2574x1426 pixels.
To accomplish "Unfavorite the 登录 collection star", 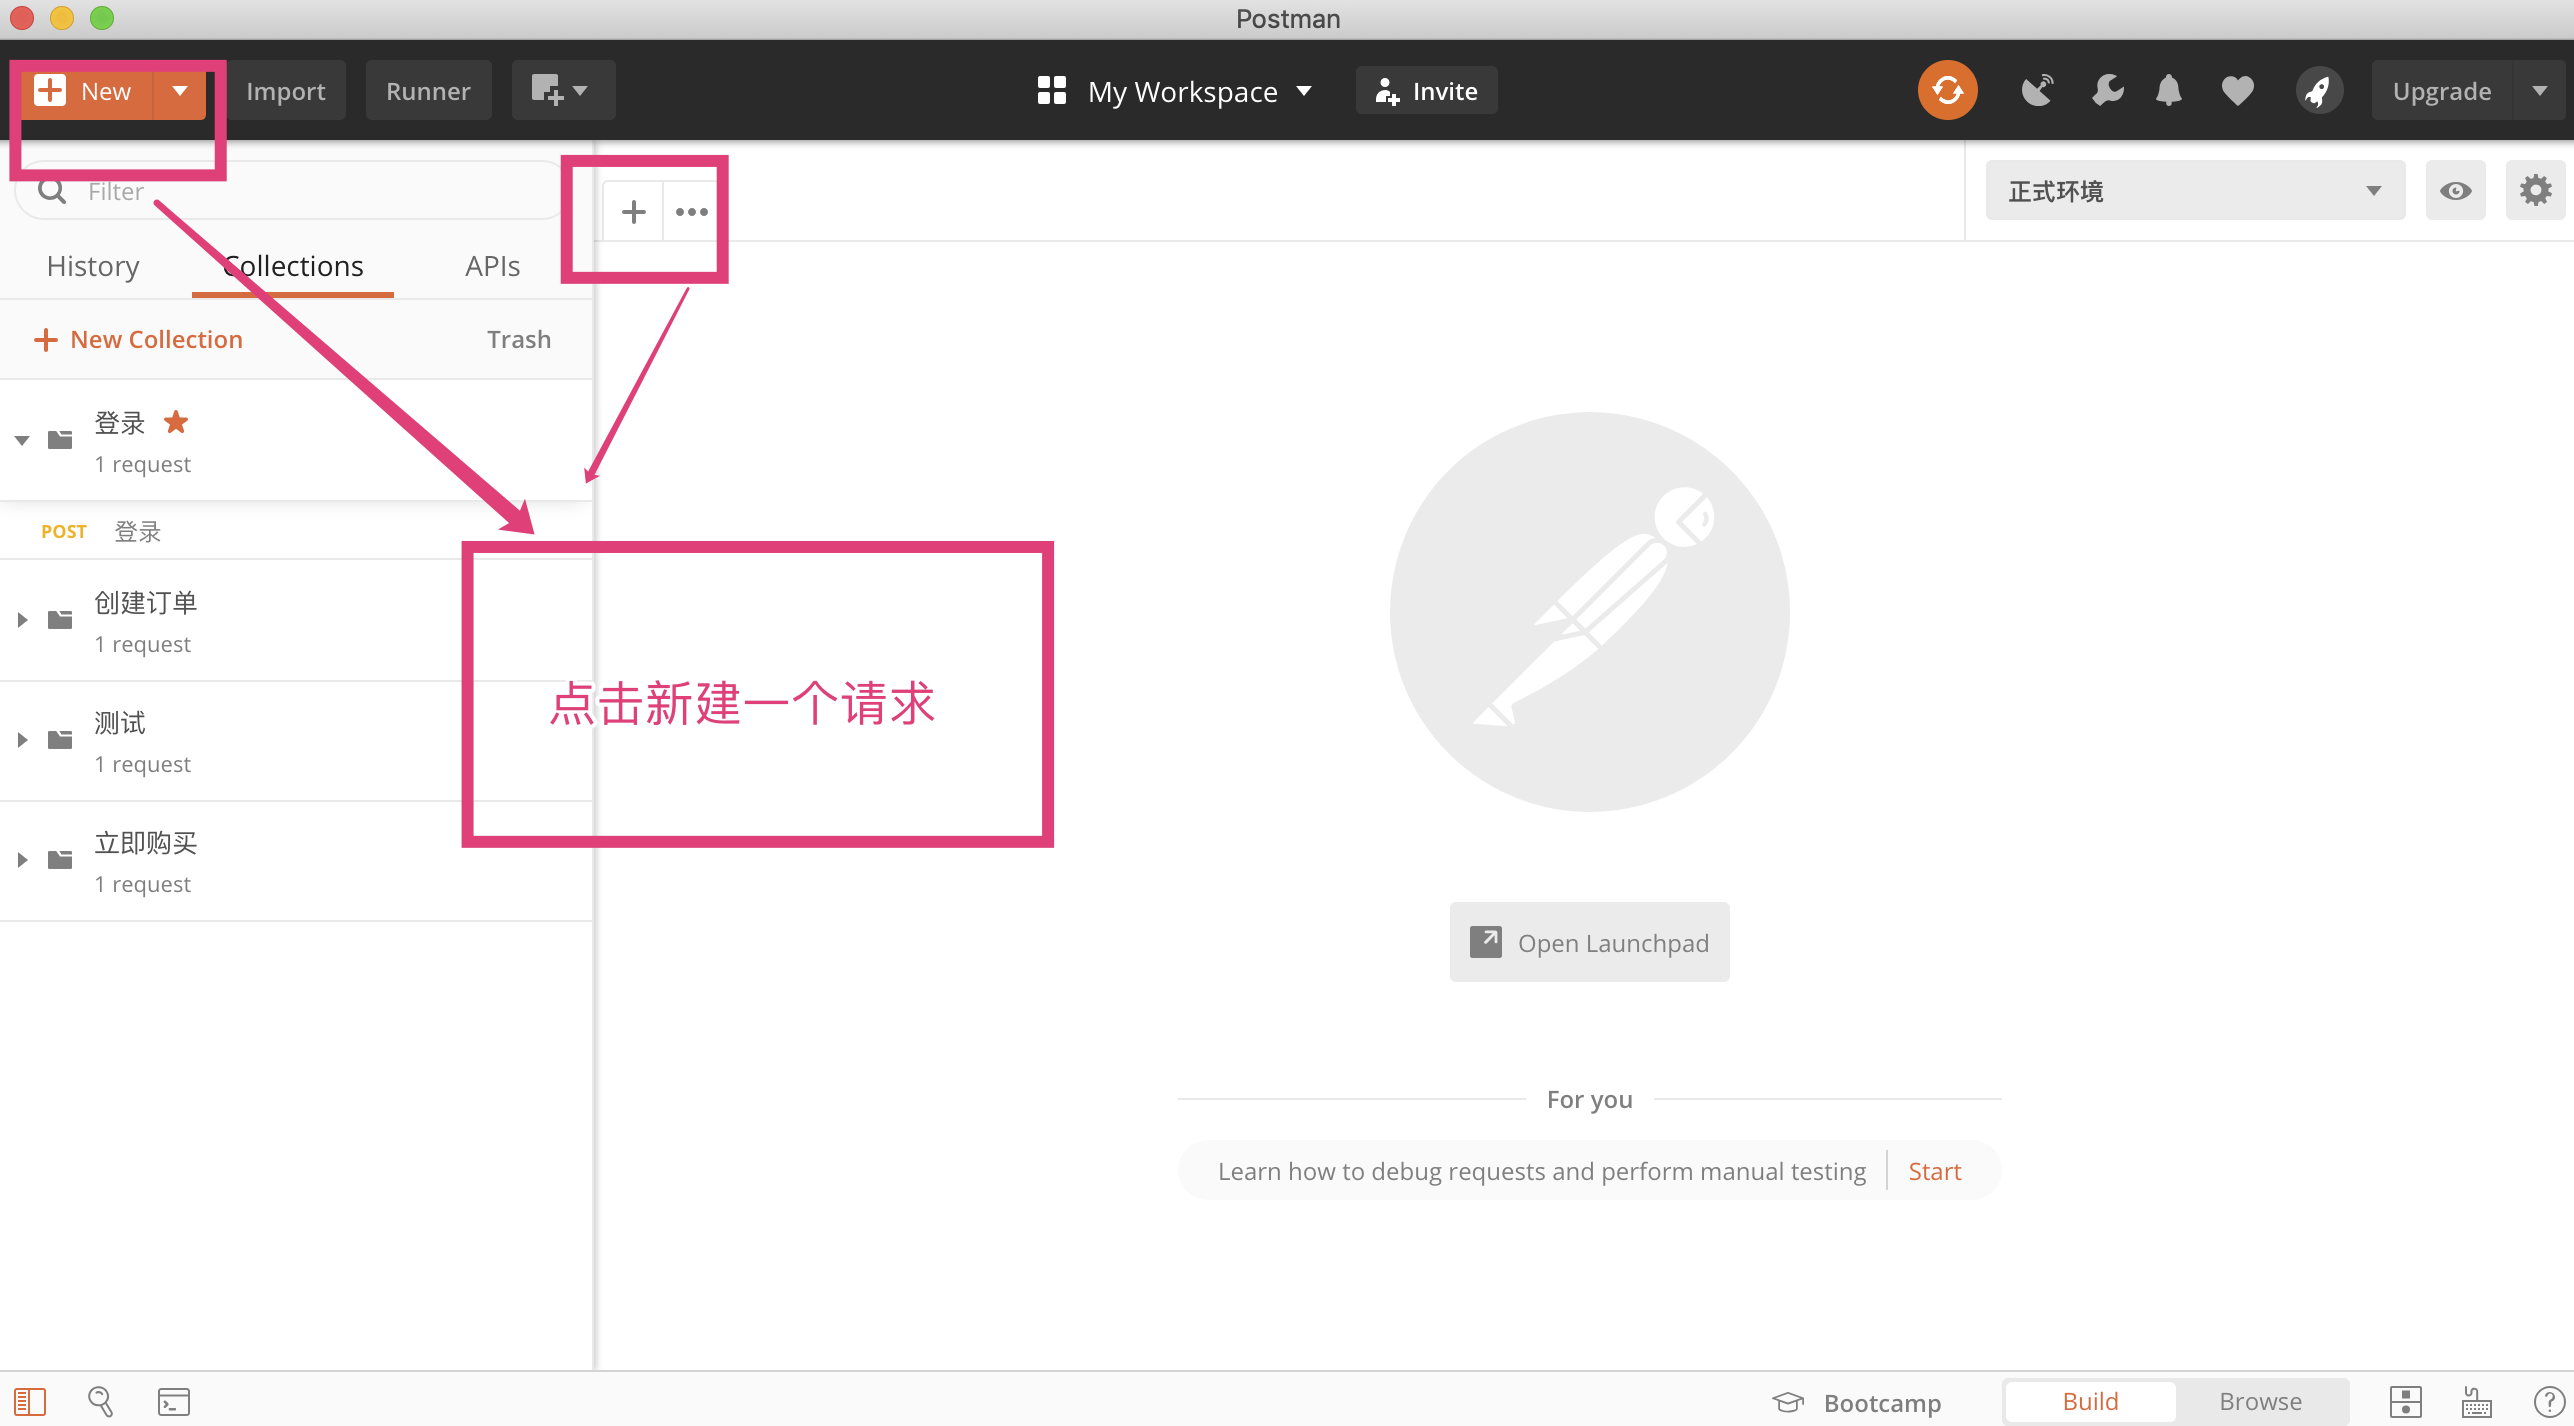I will (x=176, y=422).
